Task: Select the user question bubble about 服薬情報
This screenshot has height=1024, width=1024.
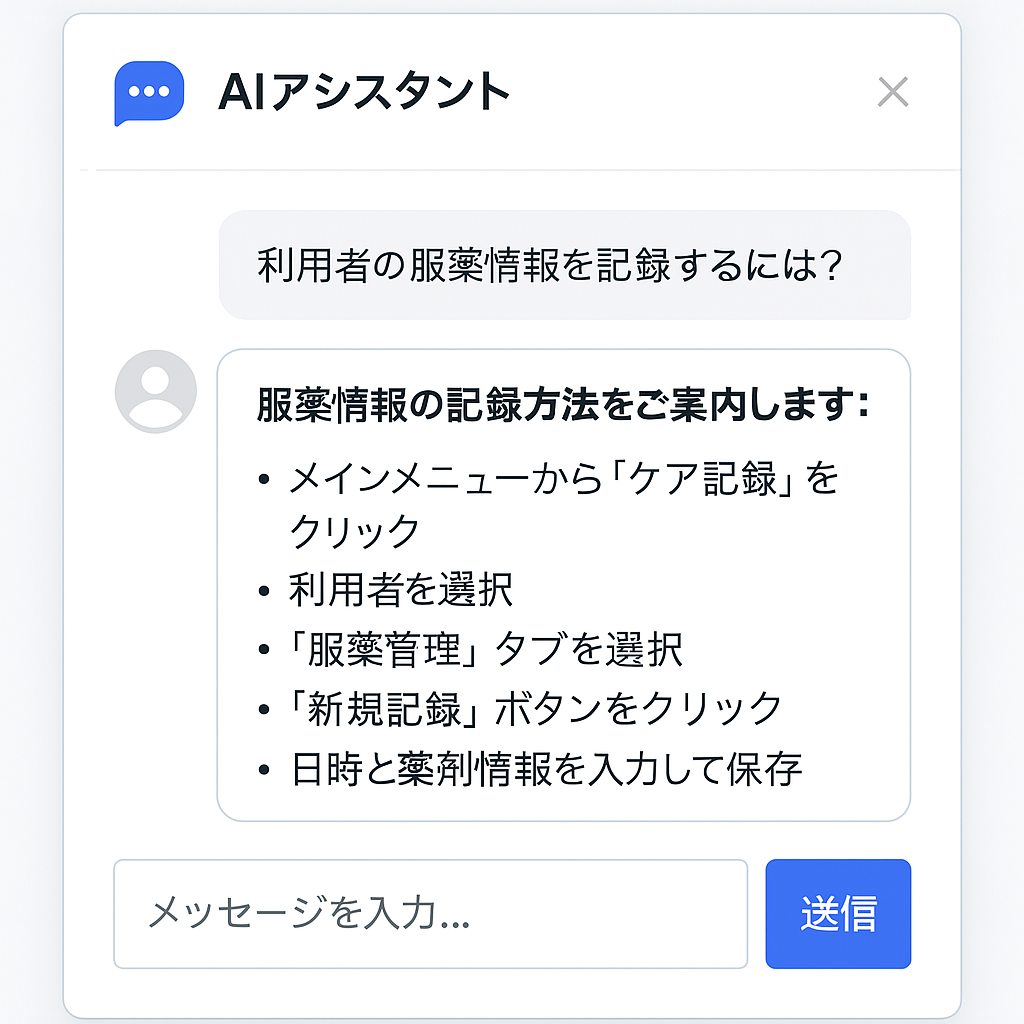Action: [x=566, y=264]
